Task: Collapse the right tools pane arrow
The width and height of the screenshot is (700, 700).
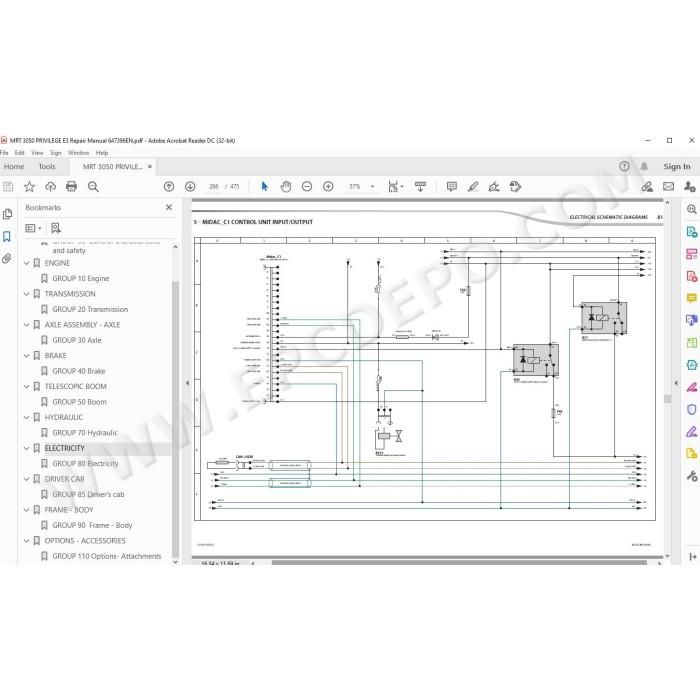Action: [x=676, y=383]
